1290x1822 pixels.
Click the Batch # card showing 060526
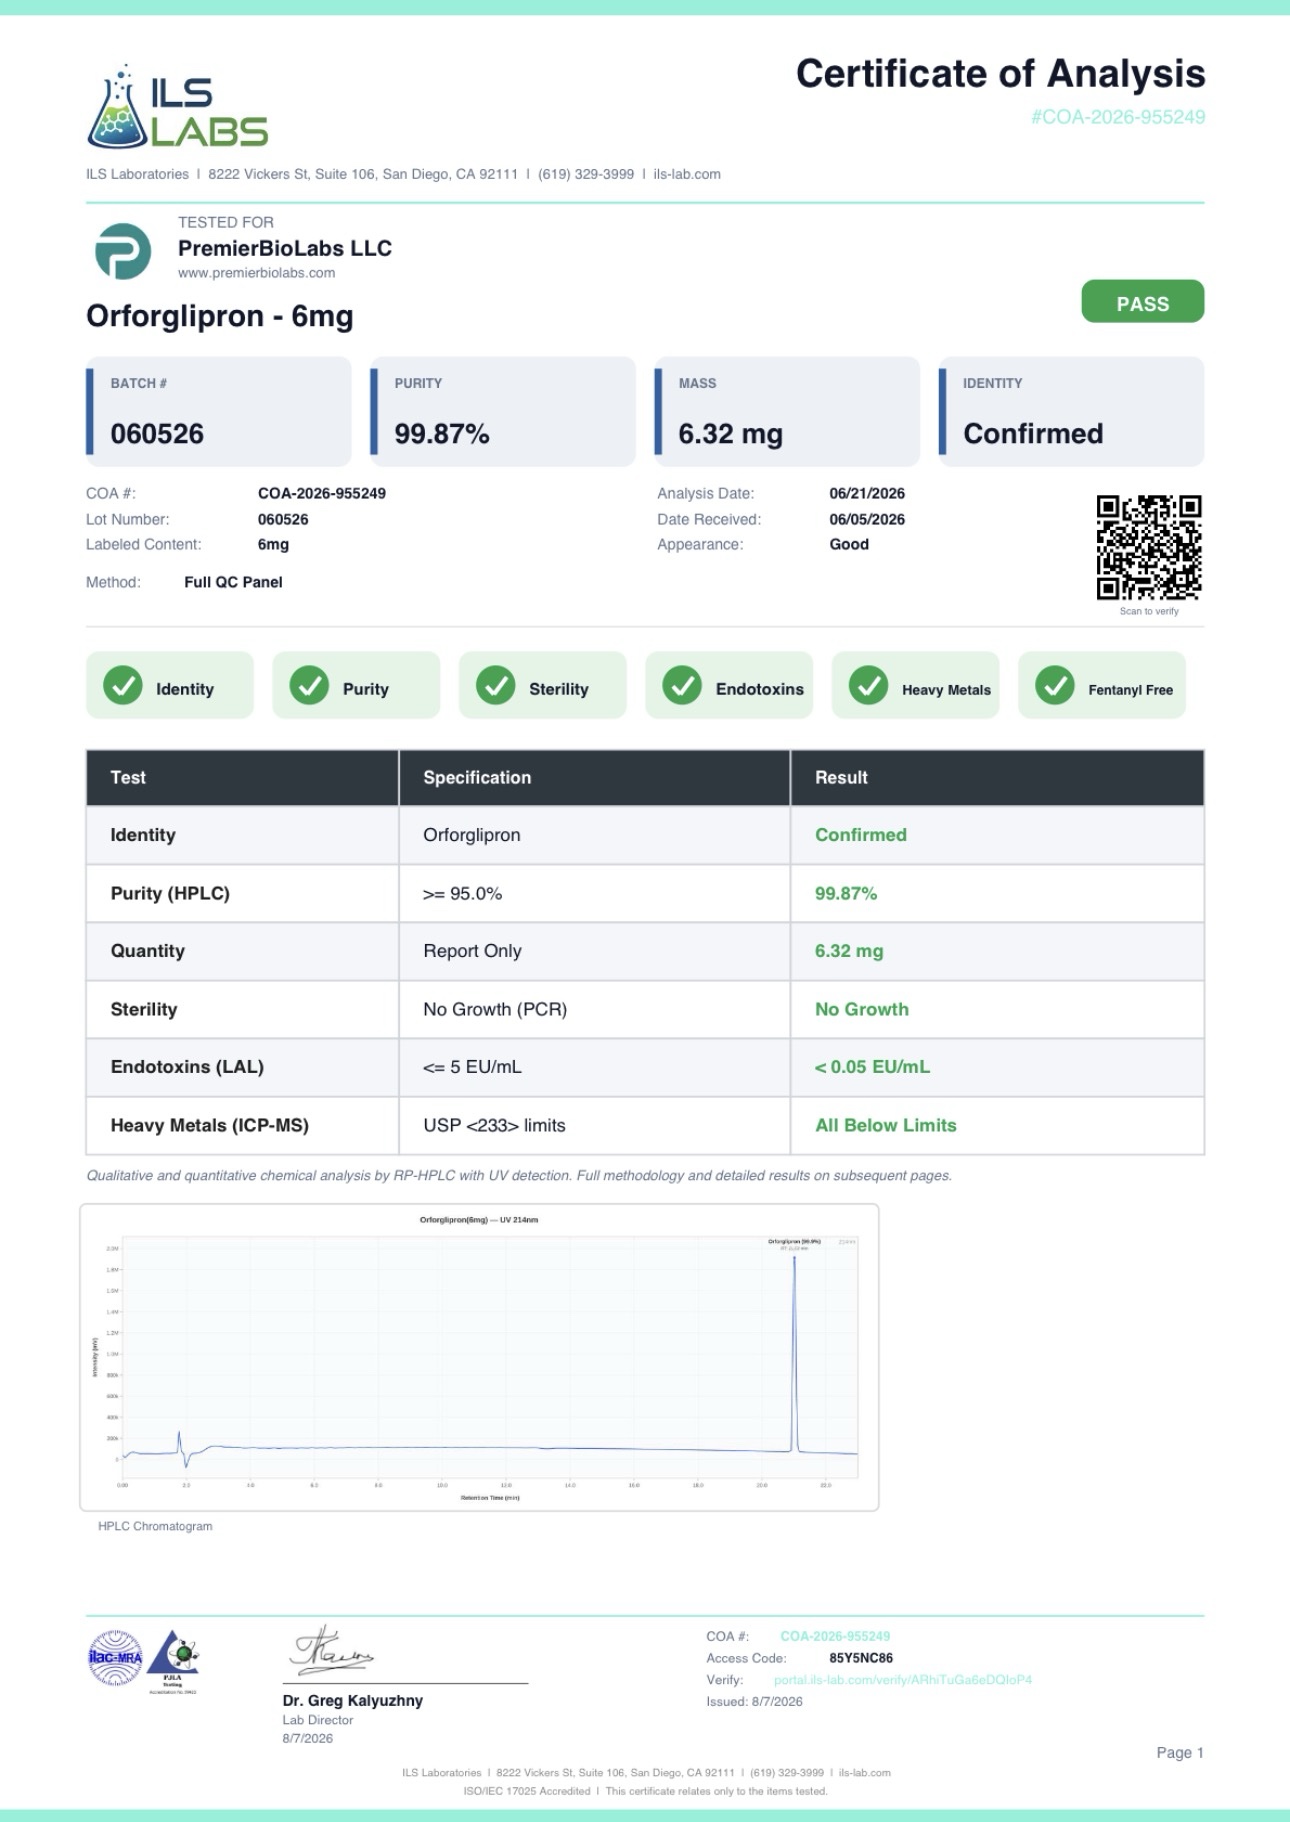click(219, 411)
